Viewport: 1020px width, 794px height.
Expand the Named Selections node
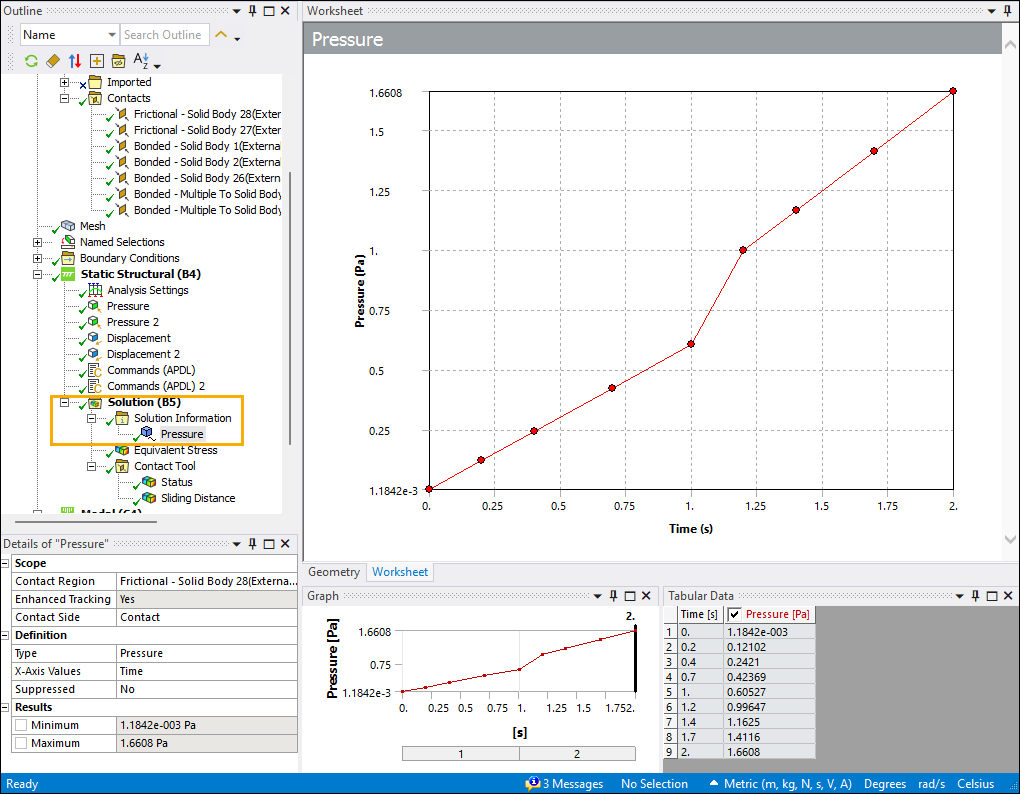tap(38, 242)
